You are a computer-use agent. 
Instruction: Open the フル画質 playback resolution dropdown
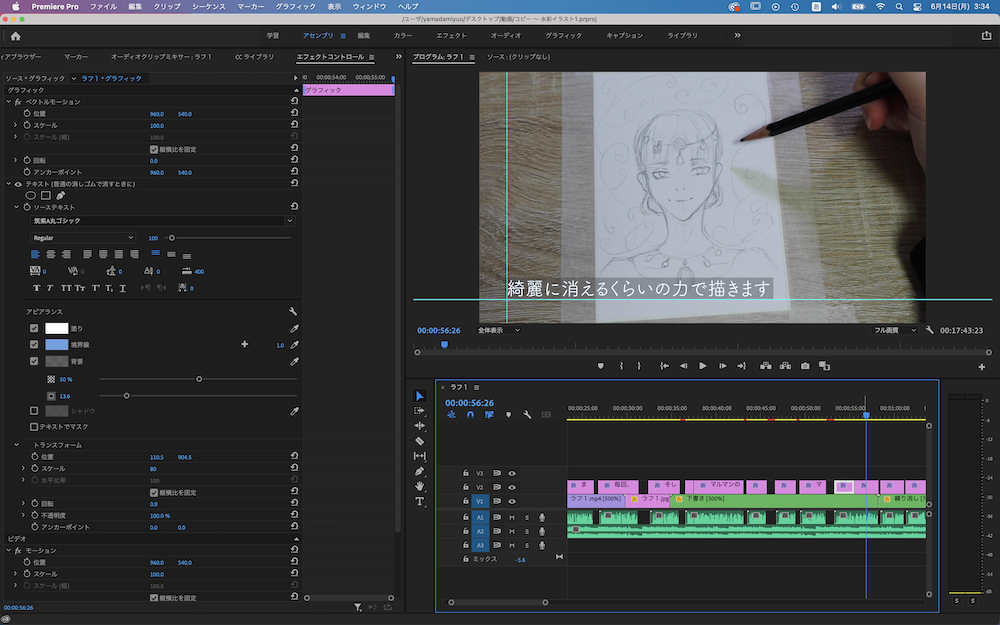pos(894,330)
